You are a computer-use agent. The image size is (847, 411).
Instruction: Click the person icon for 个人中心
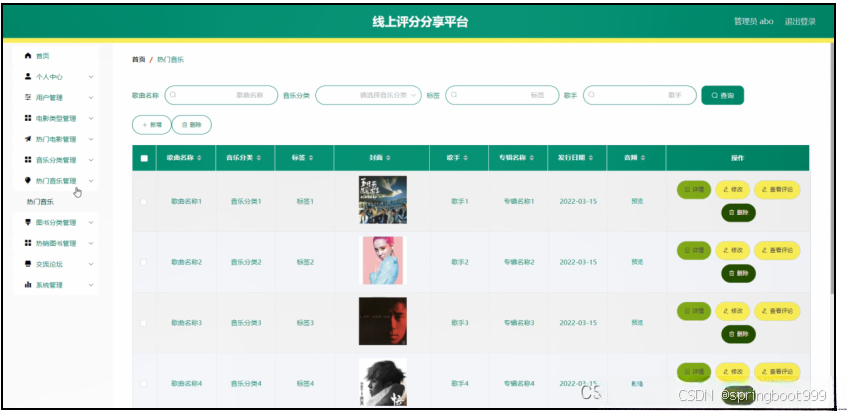28,77
